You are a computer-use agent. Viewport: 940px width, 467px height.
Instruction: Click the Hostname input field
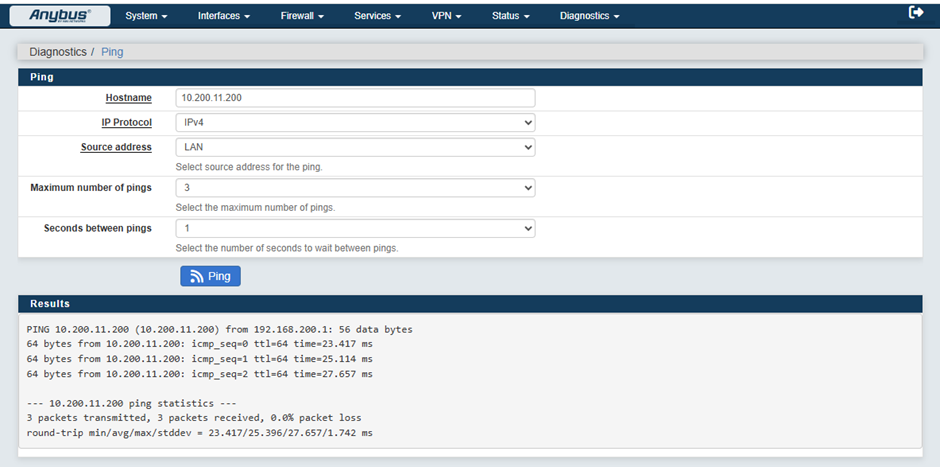(355, 98)
